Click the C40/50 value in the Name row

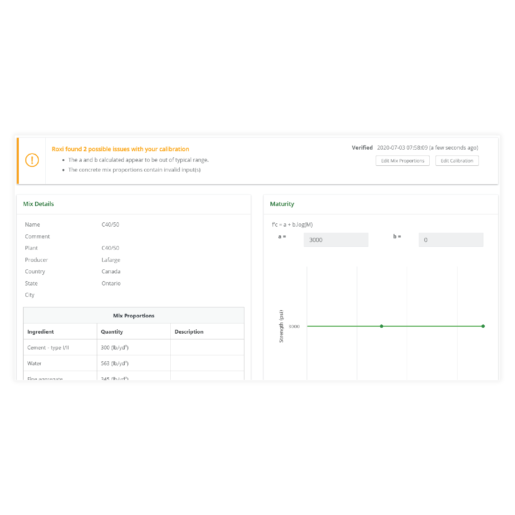click(110, 225)
